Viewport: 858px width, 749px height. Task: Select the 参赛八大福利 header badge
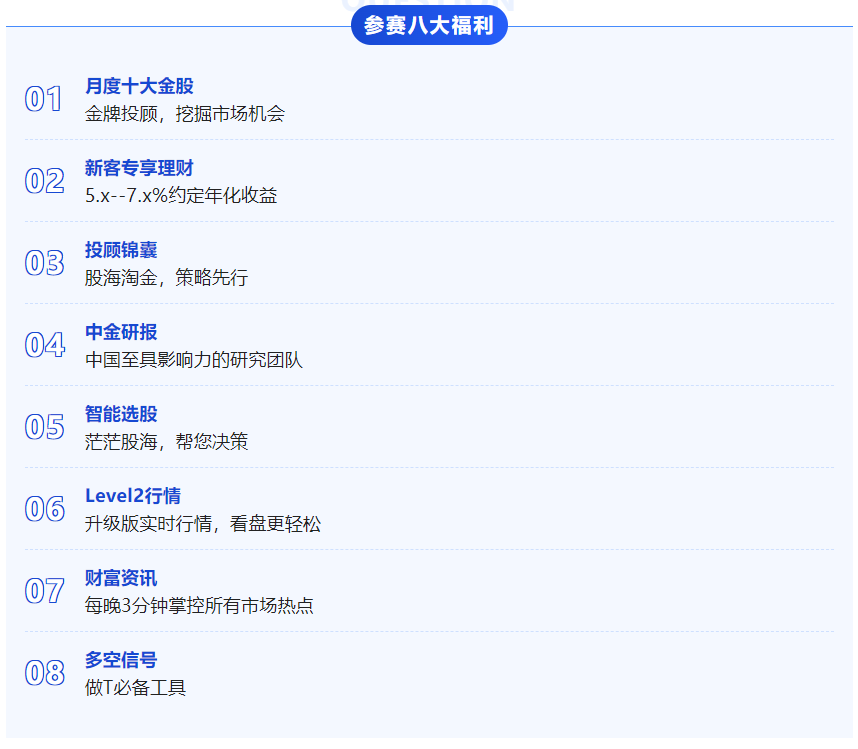pyautogui.click(x=429, y=25)
